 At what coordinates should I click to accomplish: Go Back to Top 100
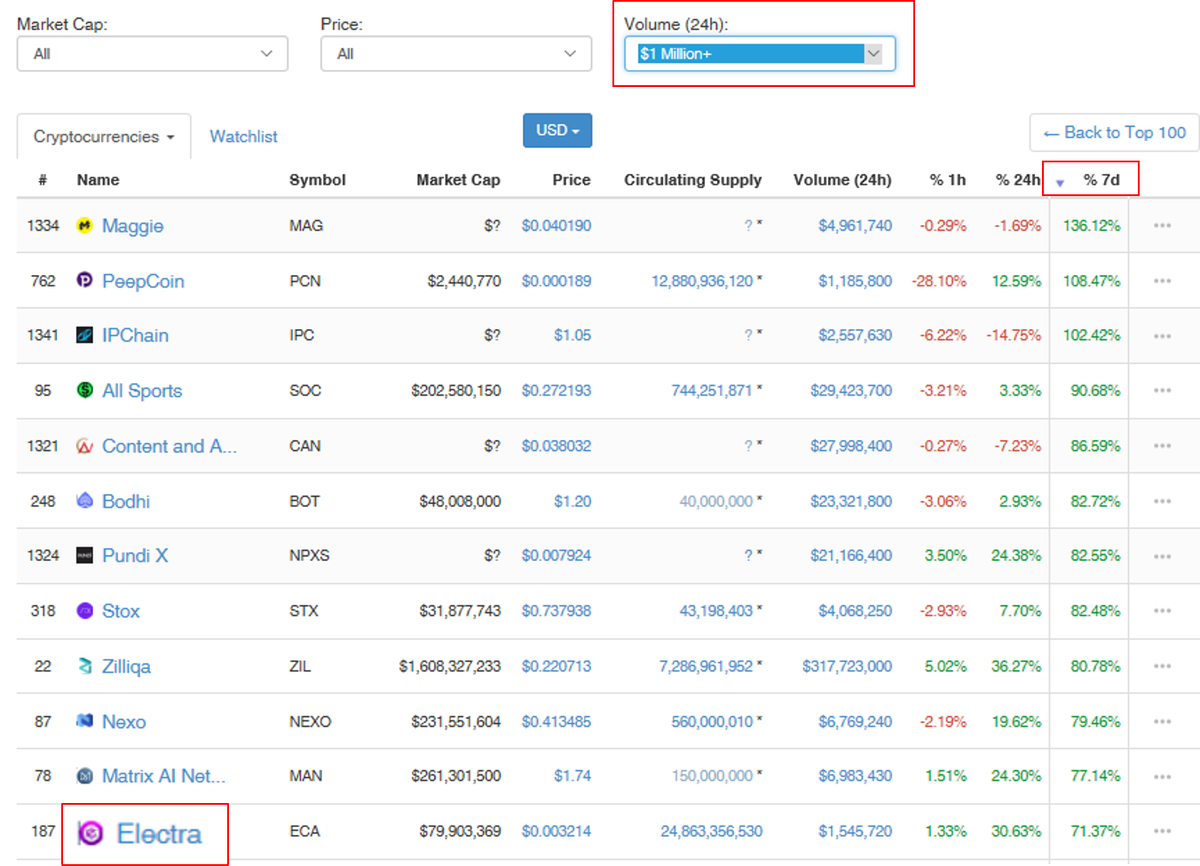tap(1114, 132)
